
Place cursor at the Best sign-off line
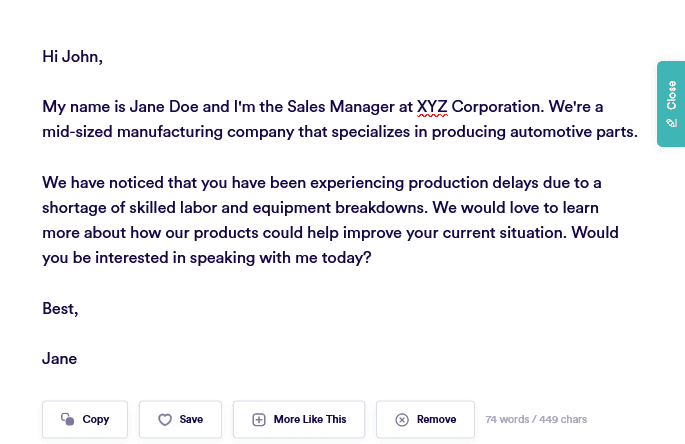tap(60, 308)
